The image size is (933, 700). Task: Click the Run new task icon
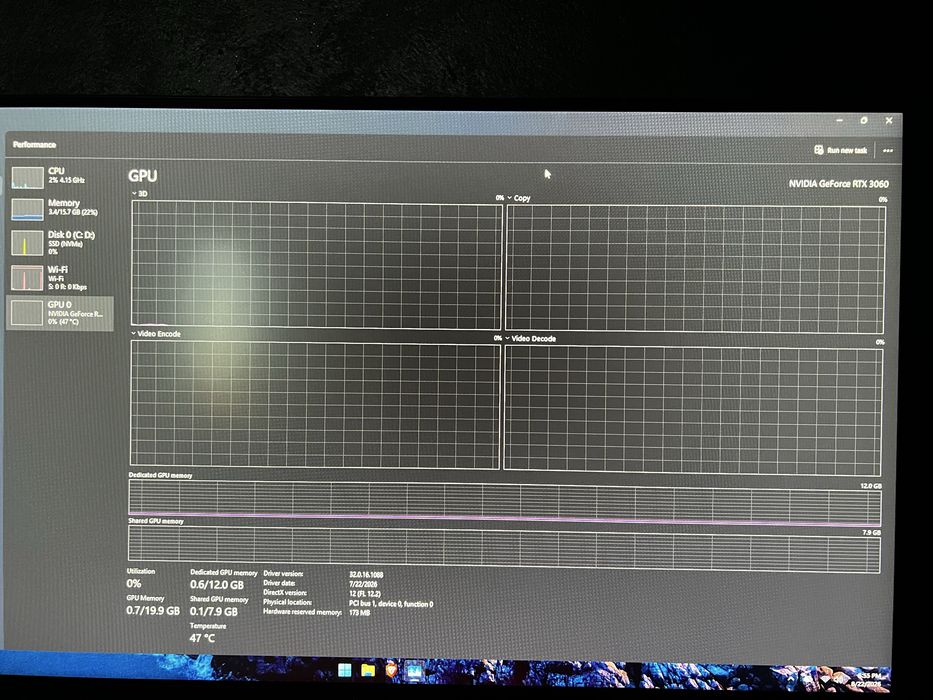click(819, 149)
